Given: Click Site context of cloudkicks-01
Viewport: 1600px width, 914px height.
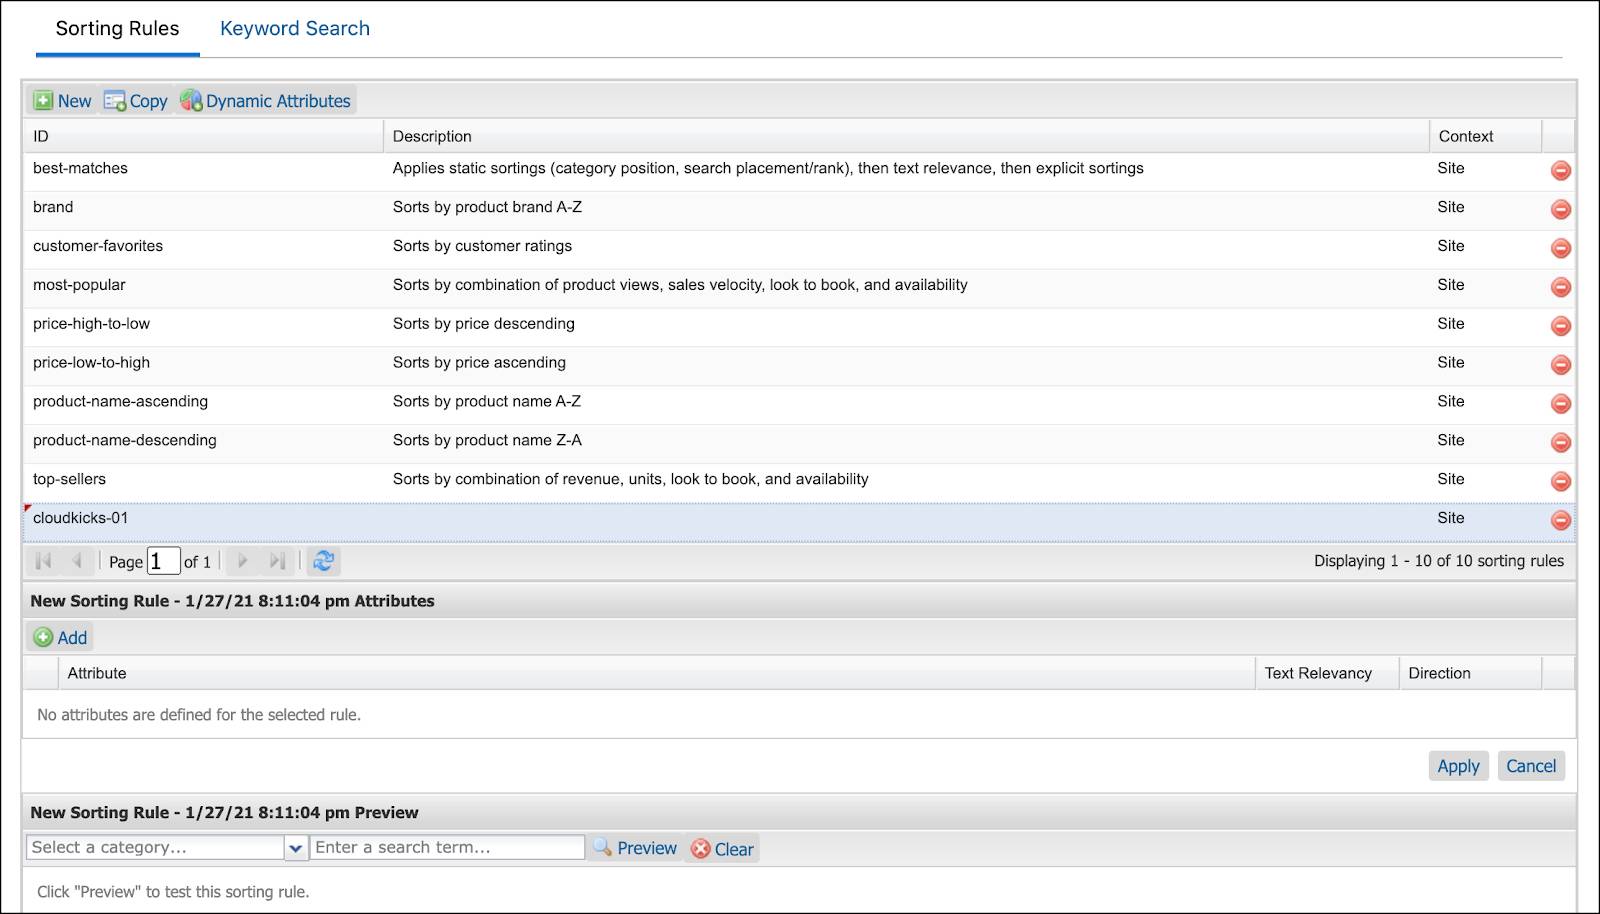Looking at the screenshot, I should click(1451, 518).
